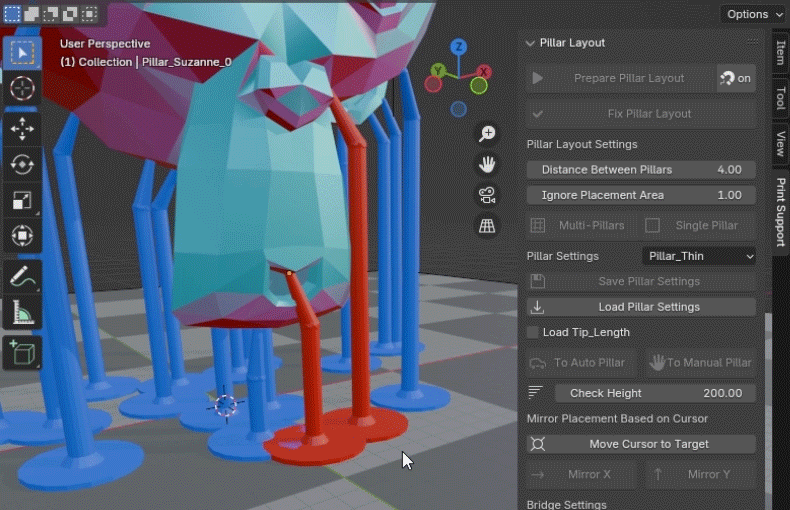790x510 pixels.
Task: Open the Item sidebar tab
Action: 780,52
